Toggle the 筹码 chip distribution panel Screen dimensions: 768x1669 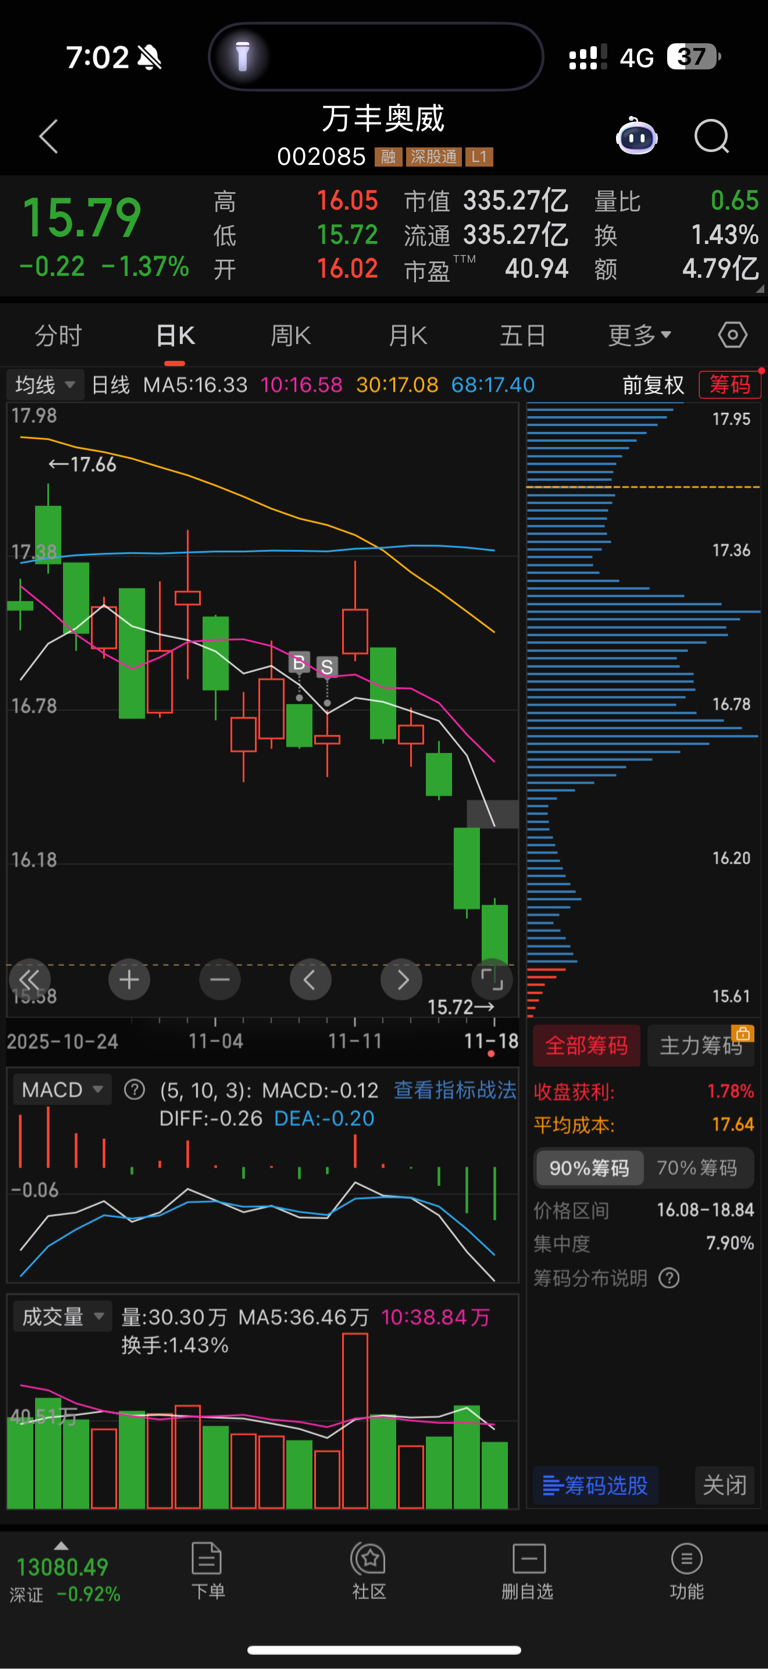pyautogui.click(x=730, y=385)
